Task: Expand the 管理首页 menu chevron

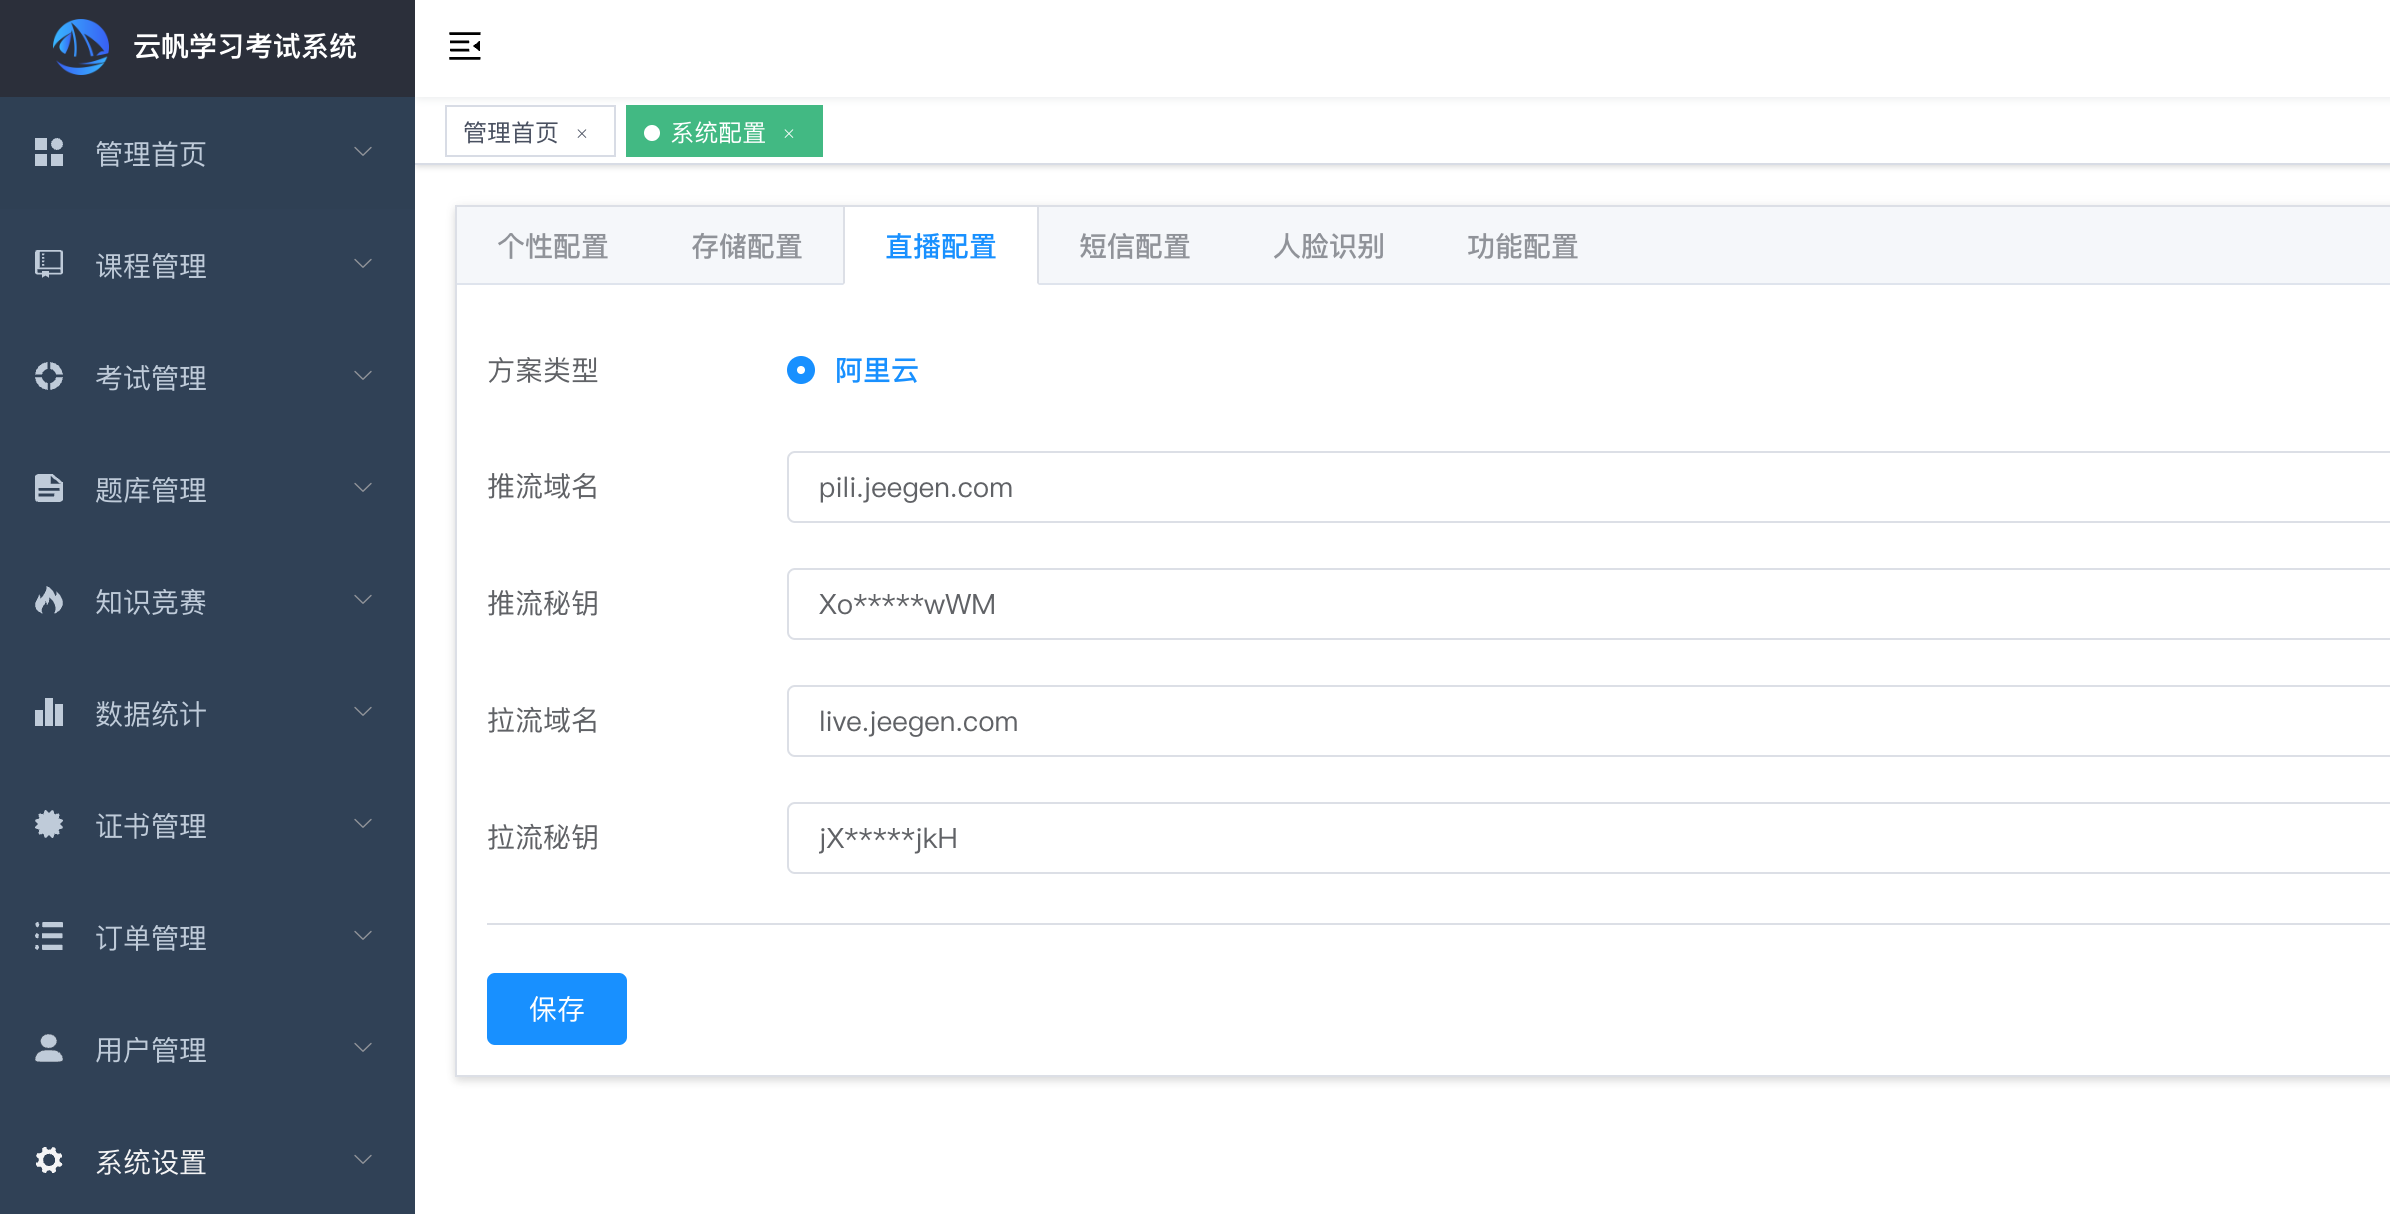Action: (x=363, y=152)
